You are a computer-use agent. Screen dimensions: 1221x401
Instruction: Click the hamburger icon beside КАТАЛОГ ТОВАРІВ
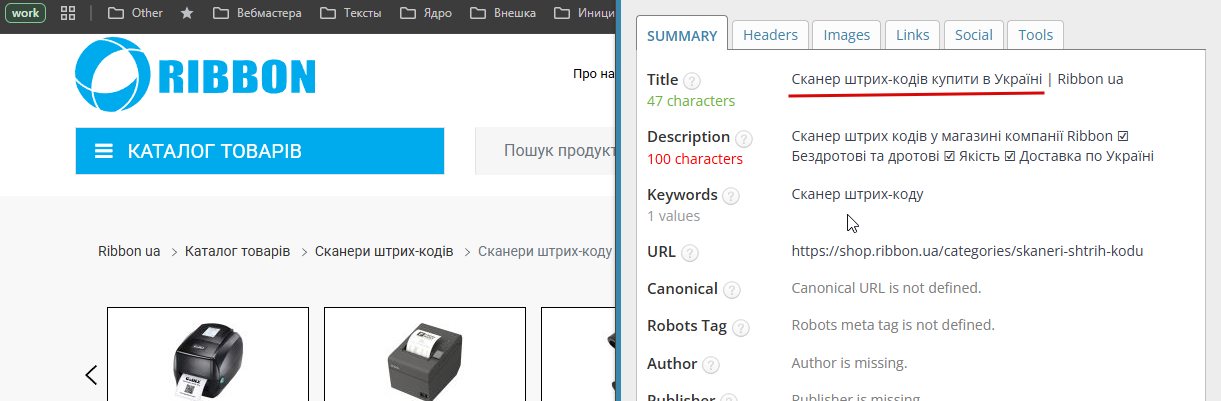pos(103,152)
